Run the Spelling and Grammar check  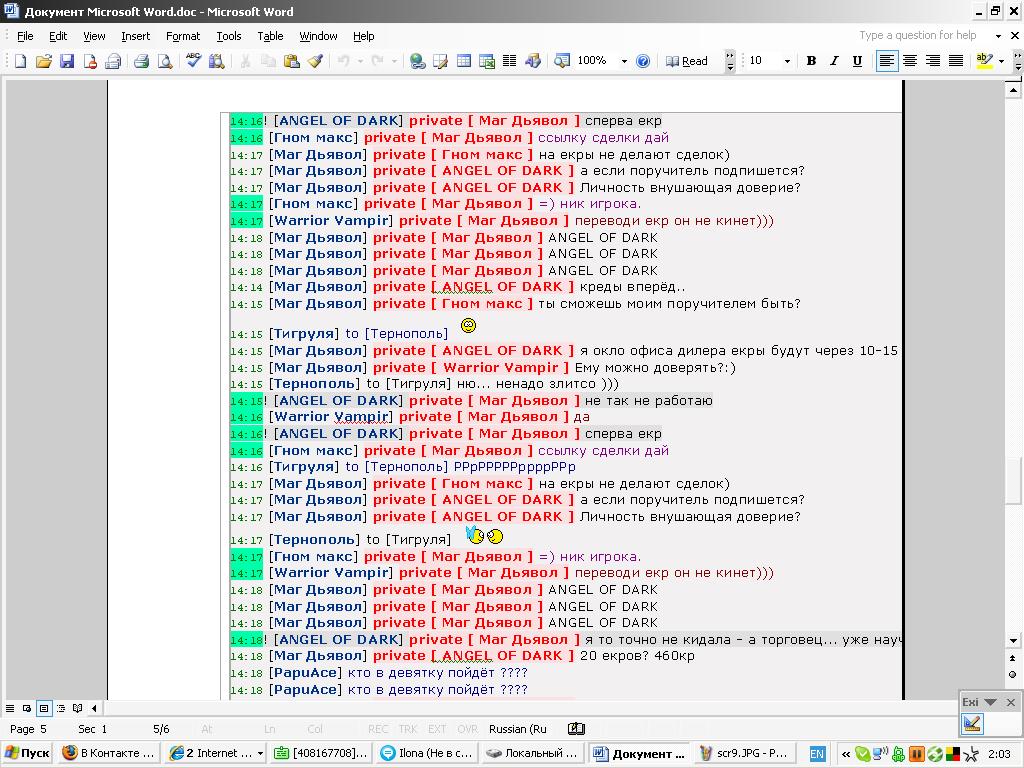click(193, 61)
